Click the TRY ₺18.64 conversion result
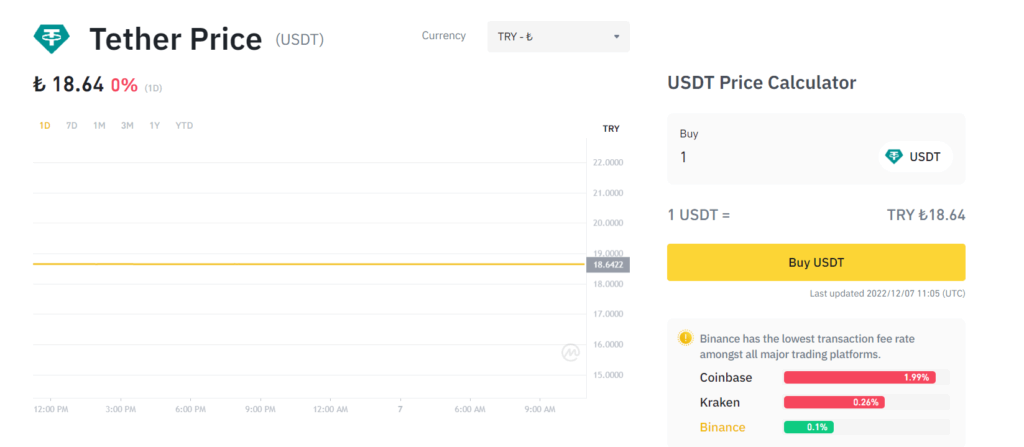The image size is (1024, 447). pyautogui.click(x=926, y=215)
